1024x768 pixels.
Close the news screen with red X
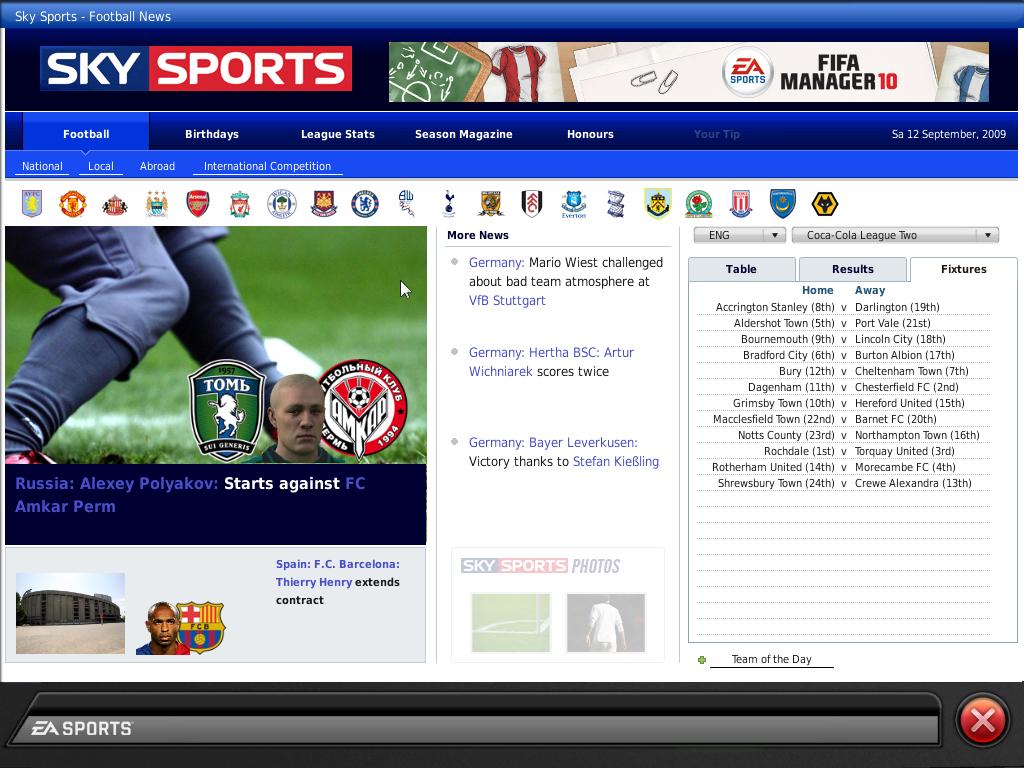(982, 721)
